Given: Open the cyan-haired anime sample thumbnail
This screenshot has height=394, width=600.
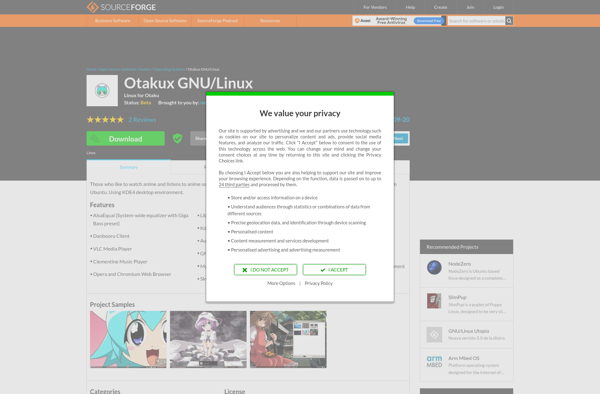Looking at the screenshot, I should click(x=128, y=339).
